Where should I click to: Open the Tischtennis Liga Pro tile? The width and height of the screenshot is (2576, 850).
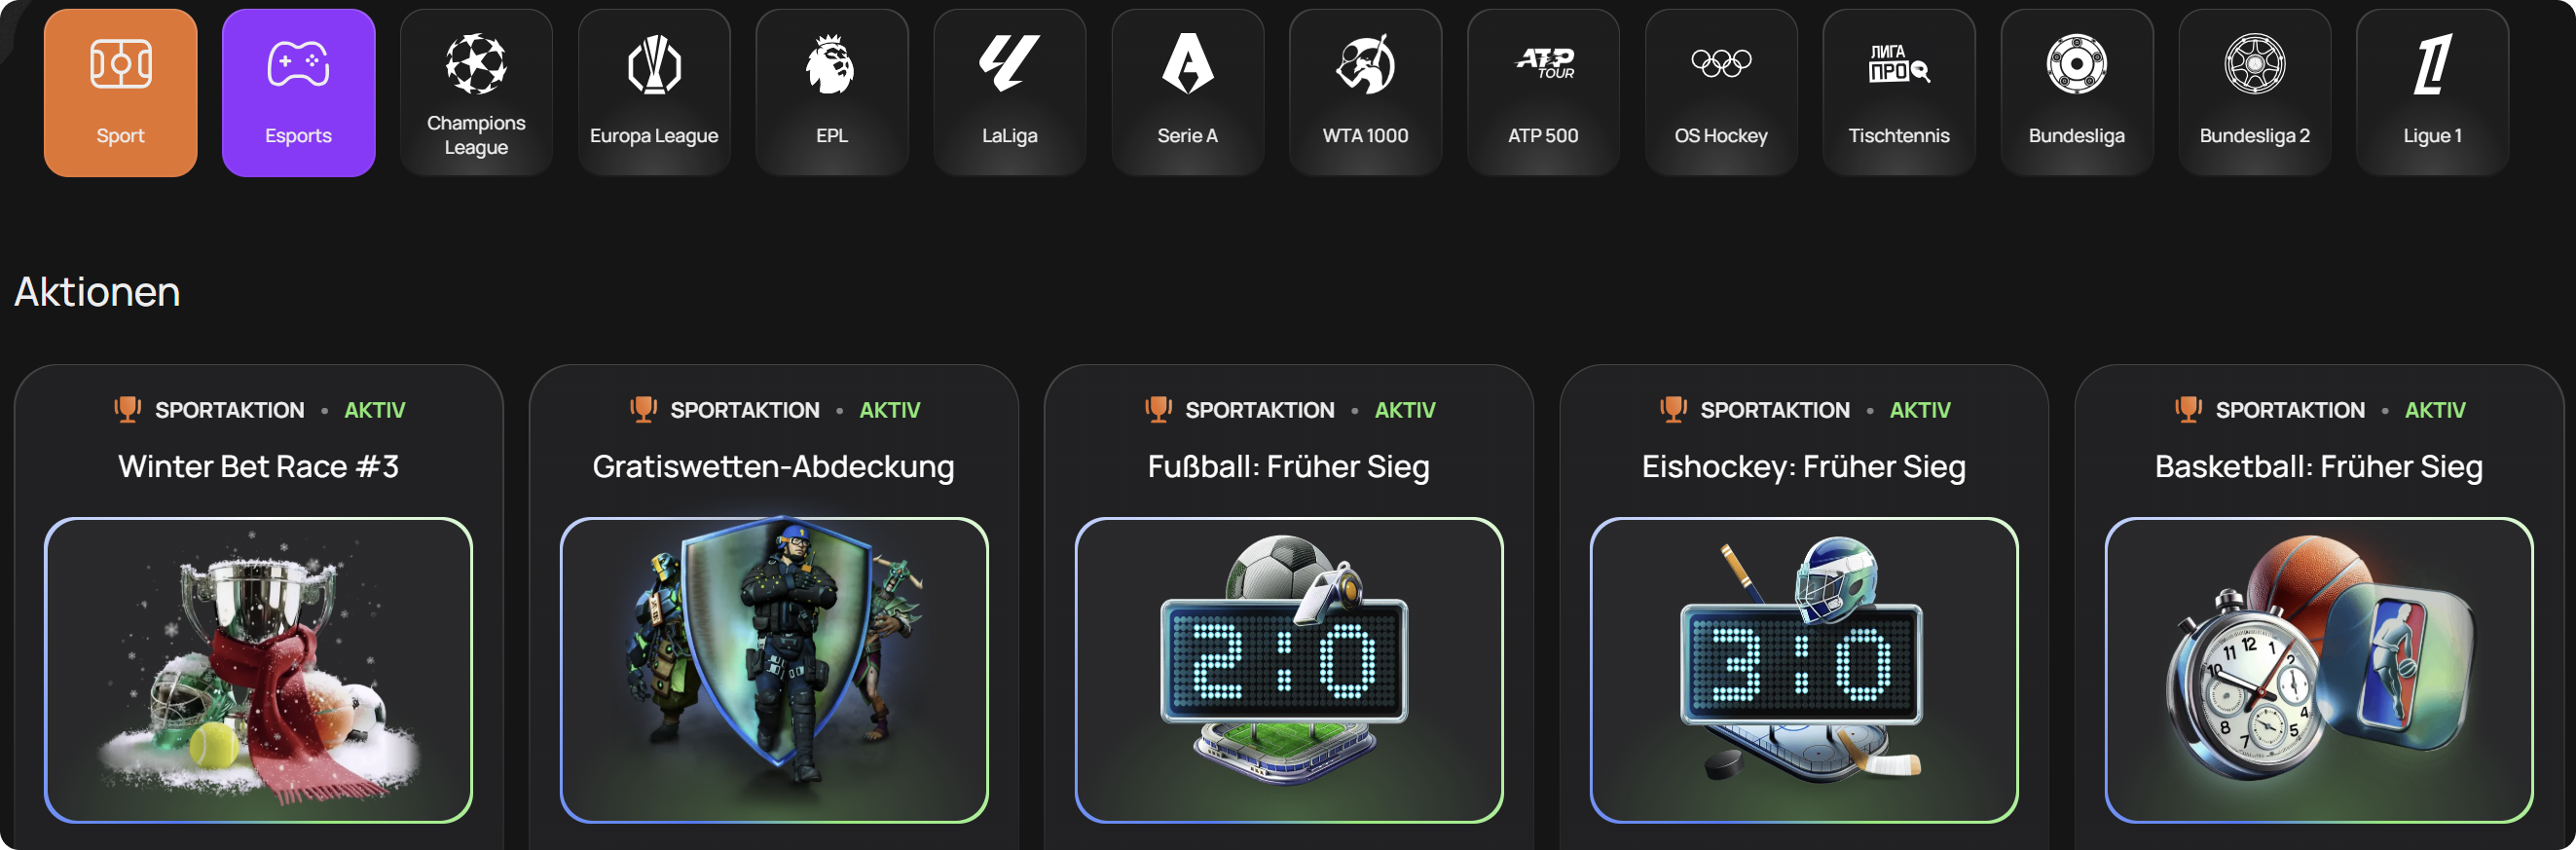click(x=1900, y=93)
